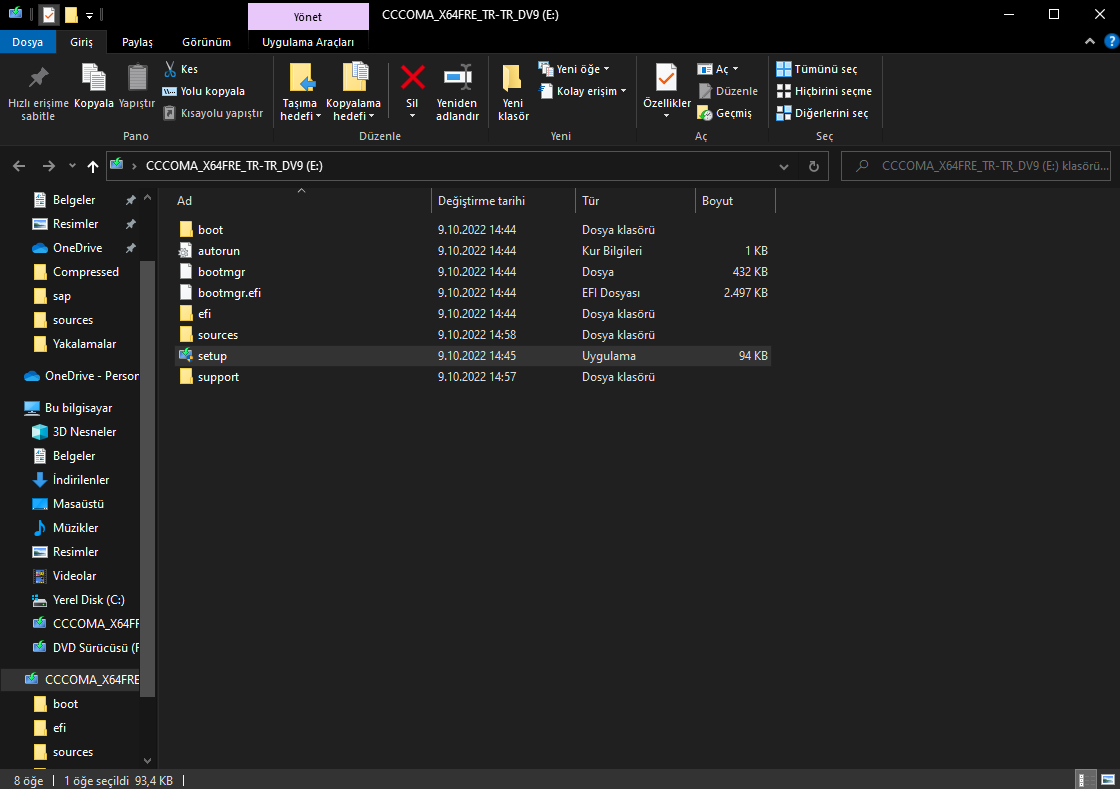This screenshot has height=789, width=1120.
Task: Expand Yeni öğe (New item) dropdown
Action: tap(574, 69)
